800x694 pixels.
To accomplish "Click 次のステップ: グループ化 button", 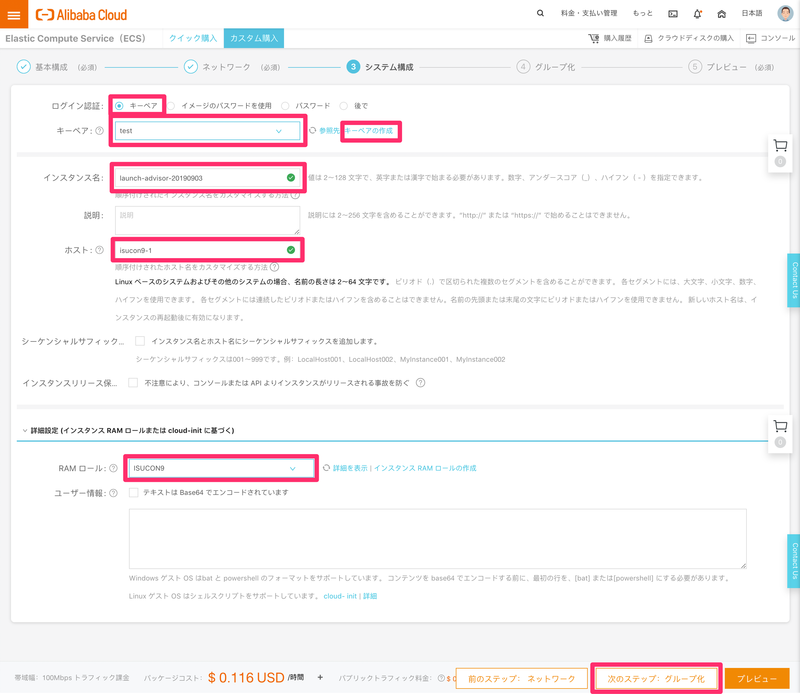I will (656, 679).
